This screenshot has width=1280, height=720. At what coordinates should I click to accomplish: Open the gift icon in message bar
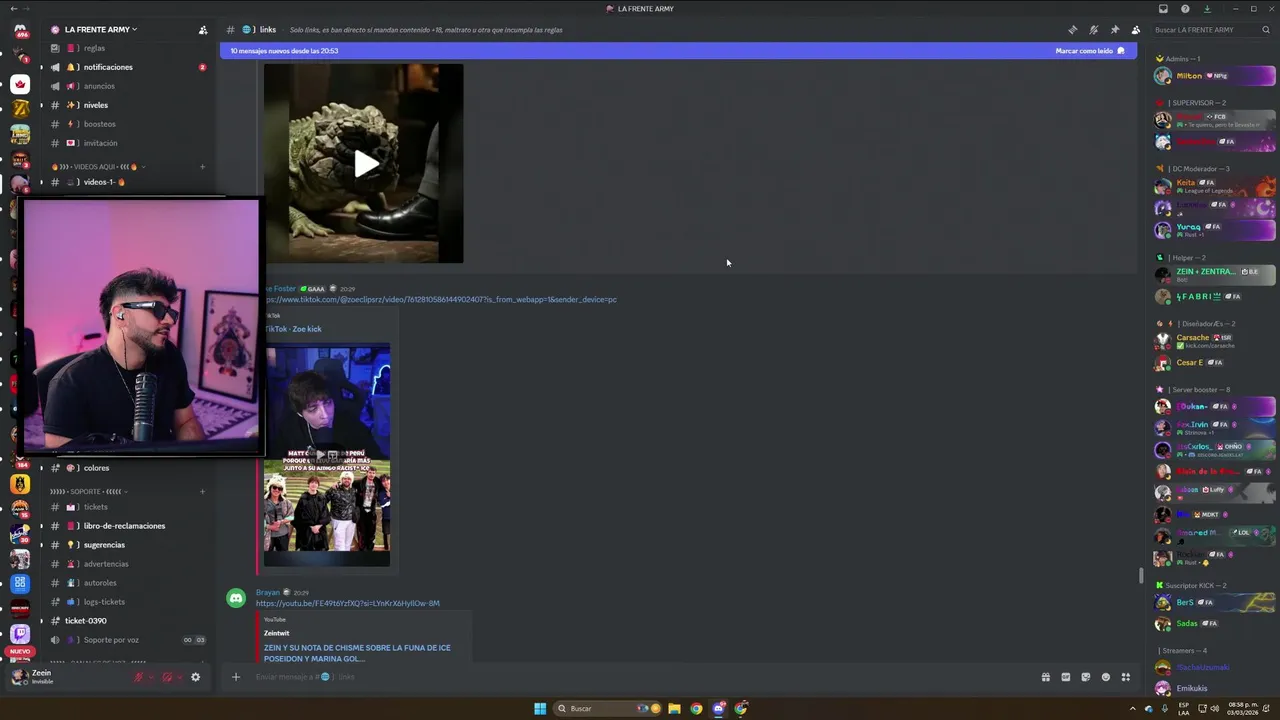pos(1046,677)
